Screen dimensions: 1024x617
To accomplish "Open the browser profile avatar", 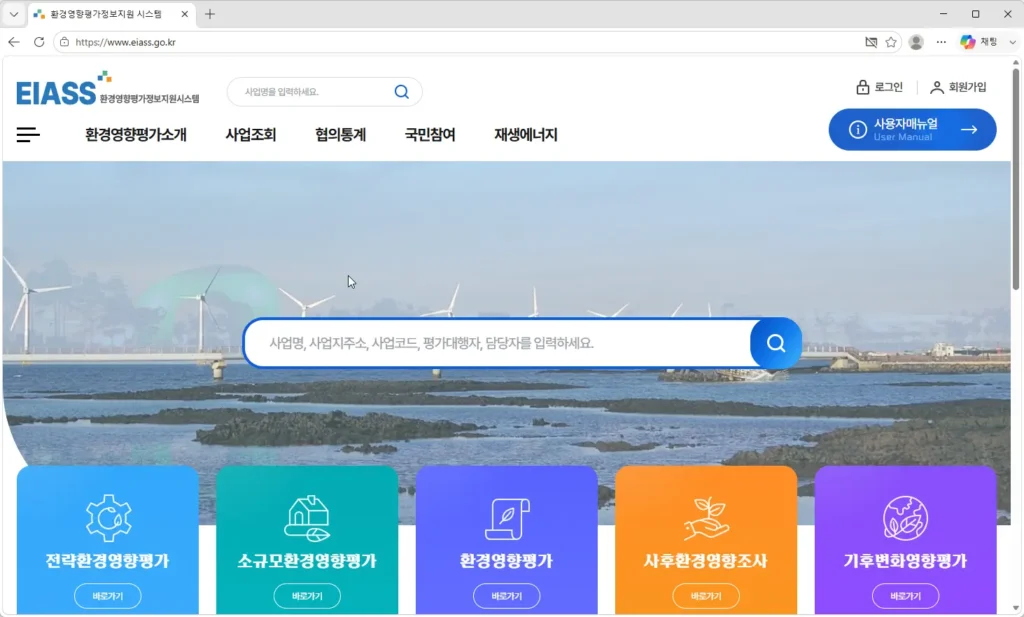I will pos(916,42).
